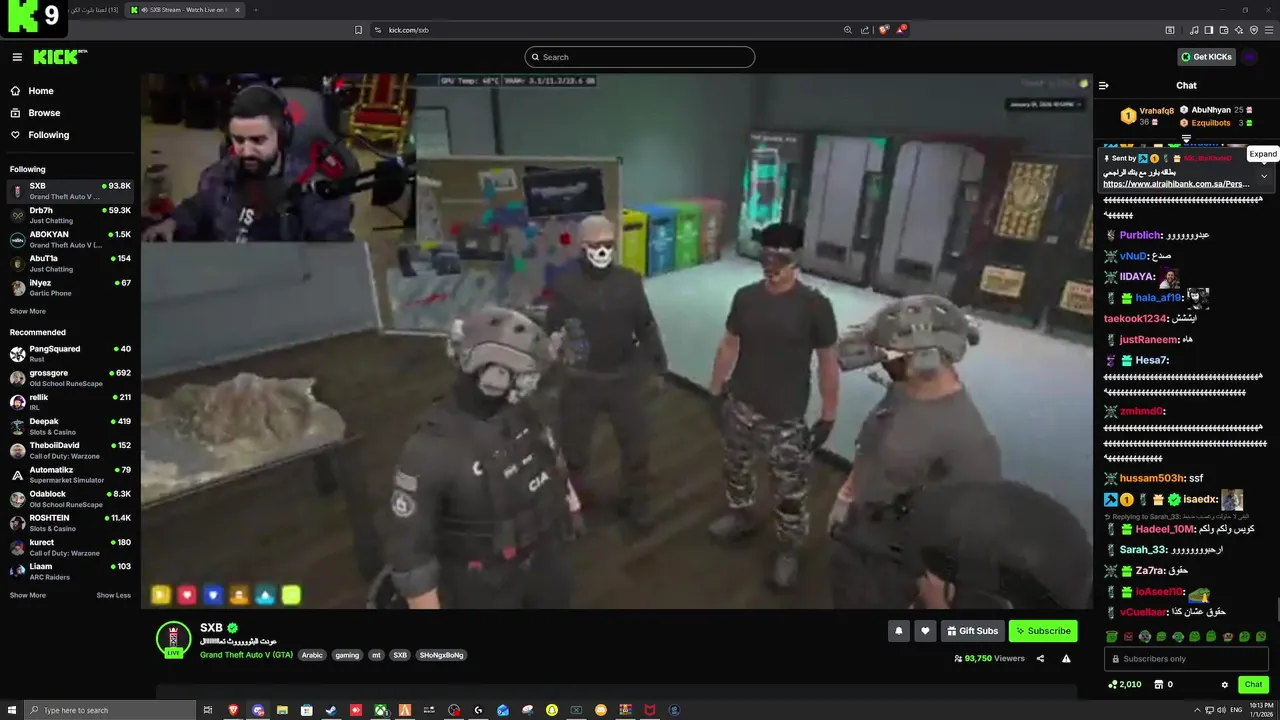Open recommended channel rellik
Viewport: 1280px width, 720px height.
[70, 402]
